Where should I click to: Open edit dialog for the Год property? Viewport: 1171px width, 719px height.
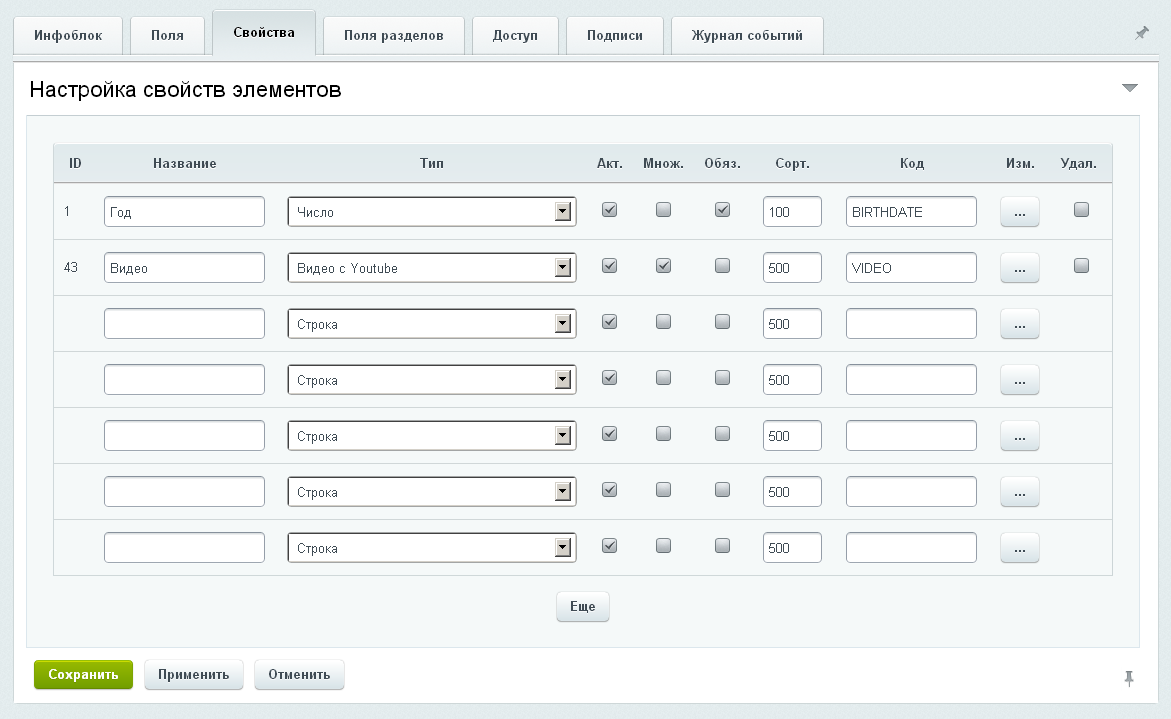click(x=1019, y=212)
